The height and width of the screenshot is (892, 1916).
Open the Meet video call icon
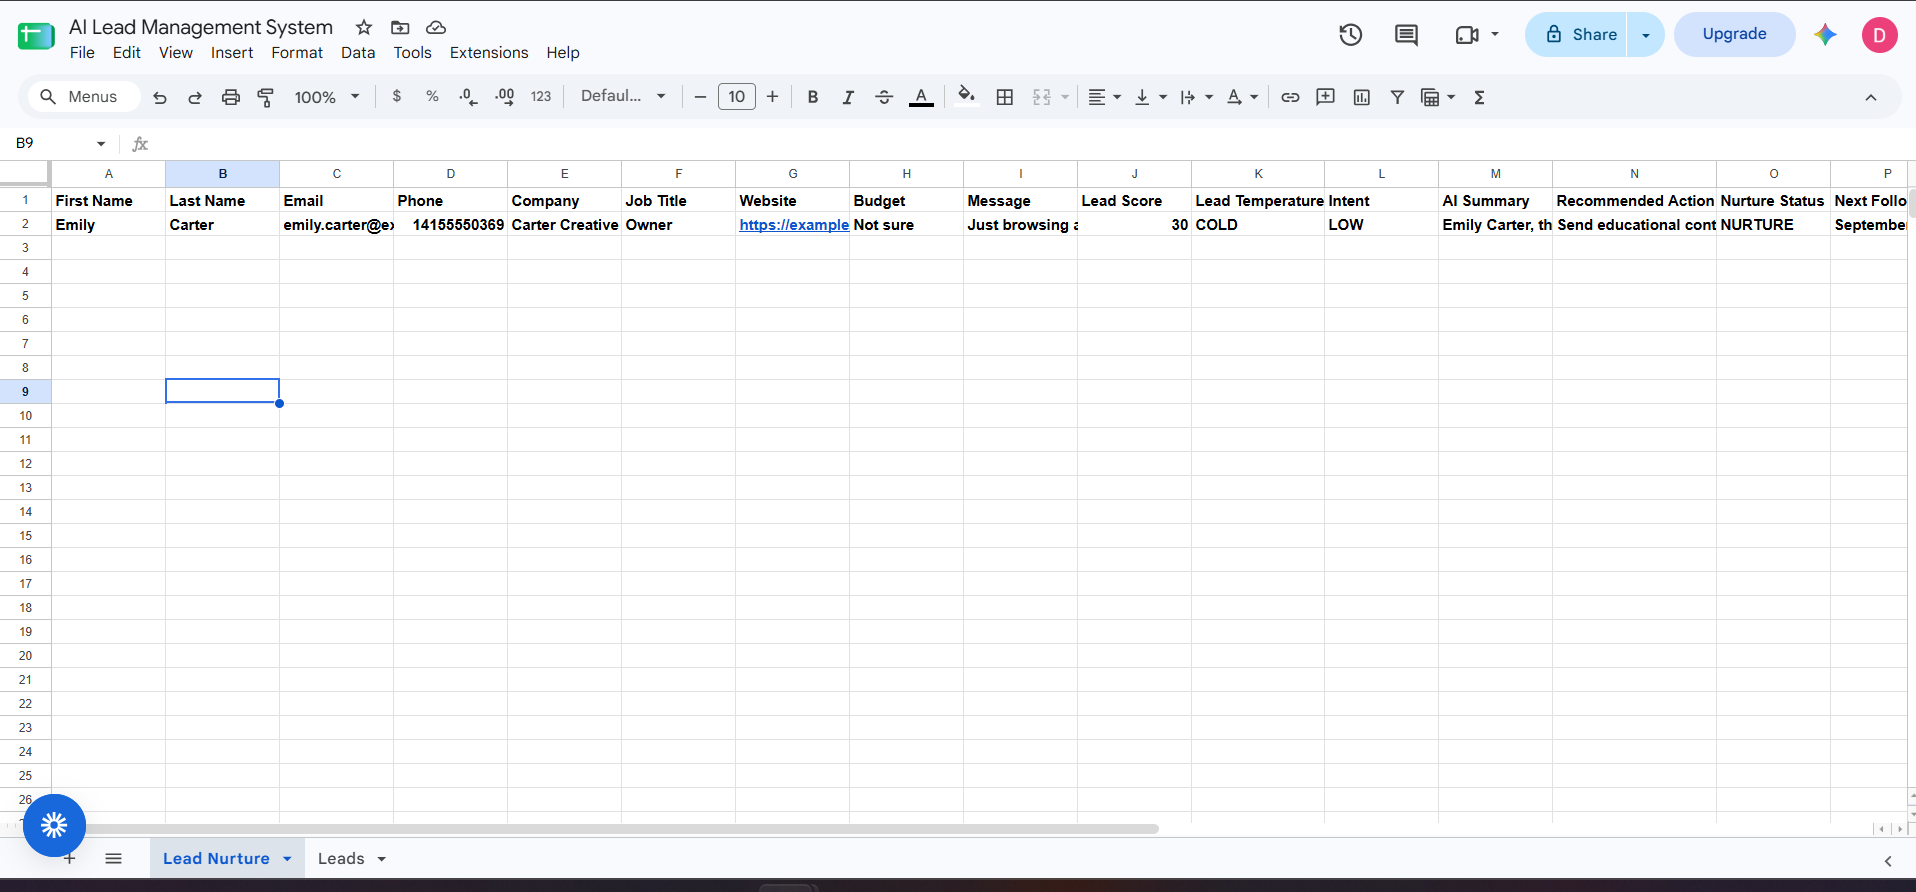pos(1467,35)
